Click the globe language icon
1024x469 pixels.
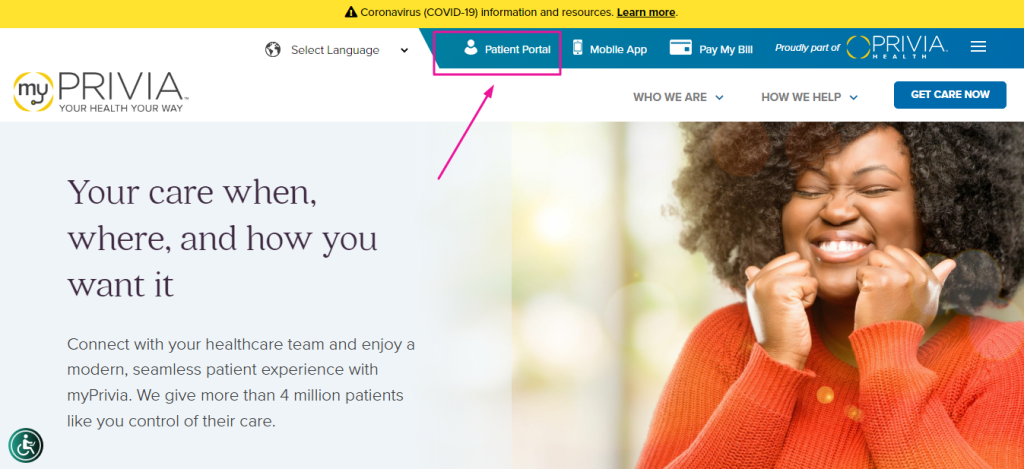(272, 50)
